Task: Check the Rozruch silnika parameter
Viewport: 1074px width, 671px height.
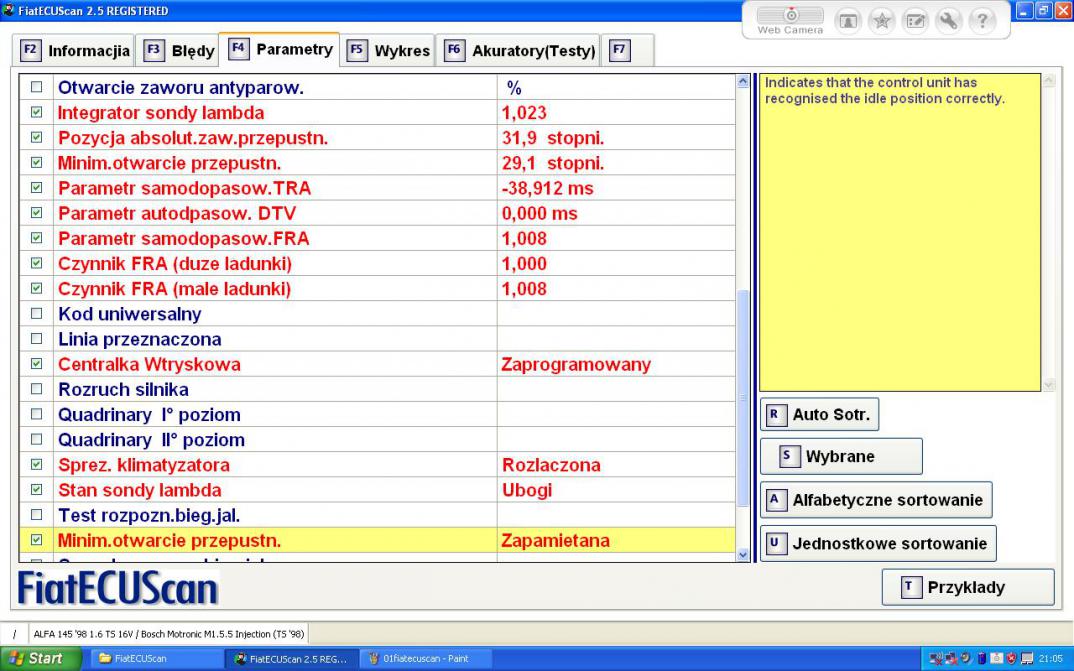Action: [37, 389]
